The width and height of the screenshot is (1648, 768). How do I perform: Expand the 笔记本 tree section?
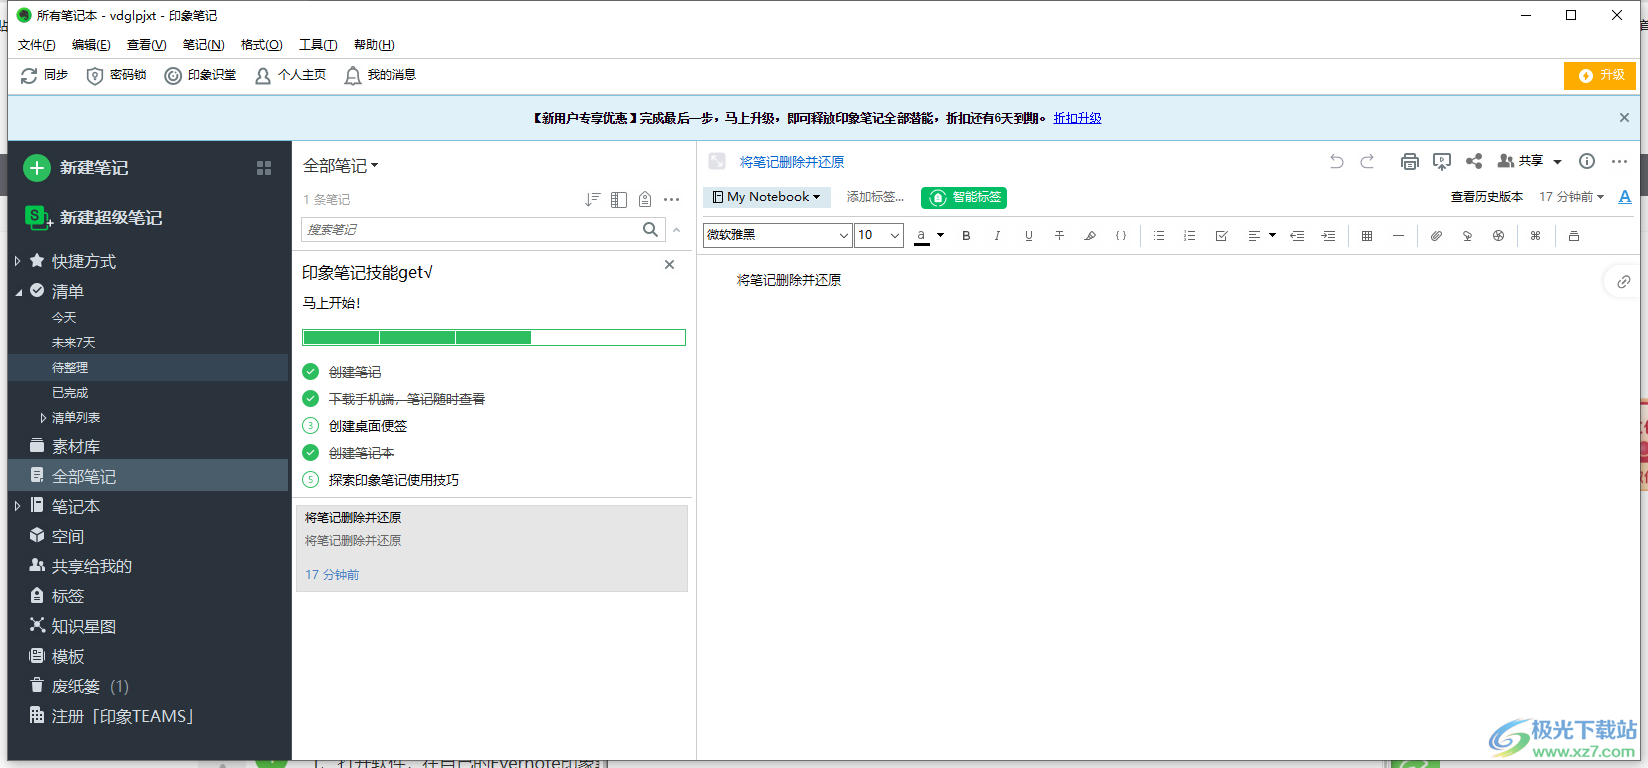pyautogui.click(x=17, y=506)
